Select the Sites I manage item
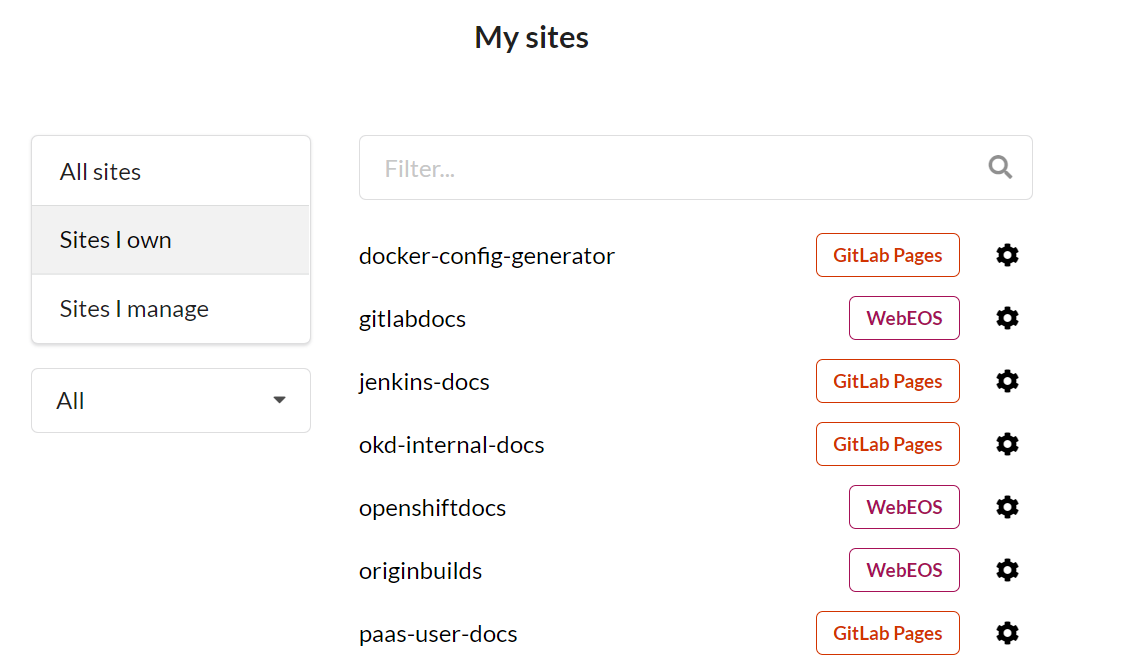Image resolution: width=1141 pixels, height=663 pixels. click(171, 309)
